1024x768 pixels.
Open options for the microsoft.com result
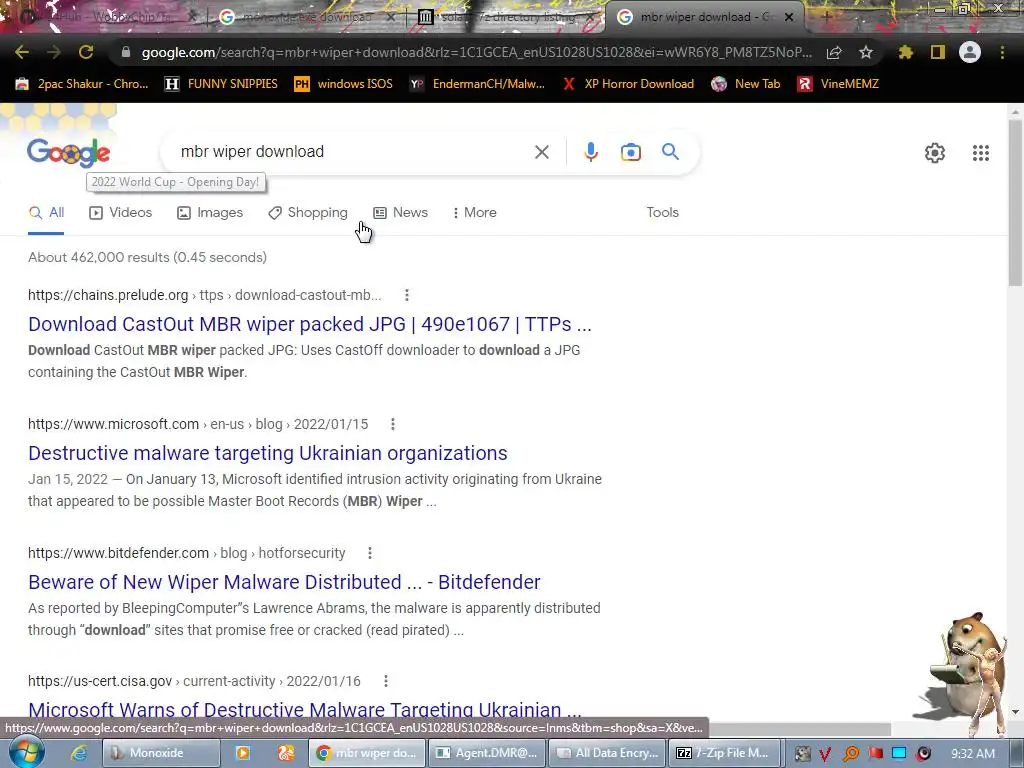tap(392, 424)
